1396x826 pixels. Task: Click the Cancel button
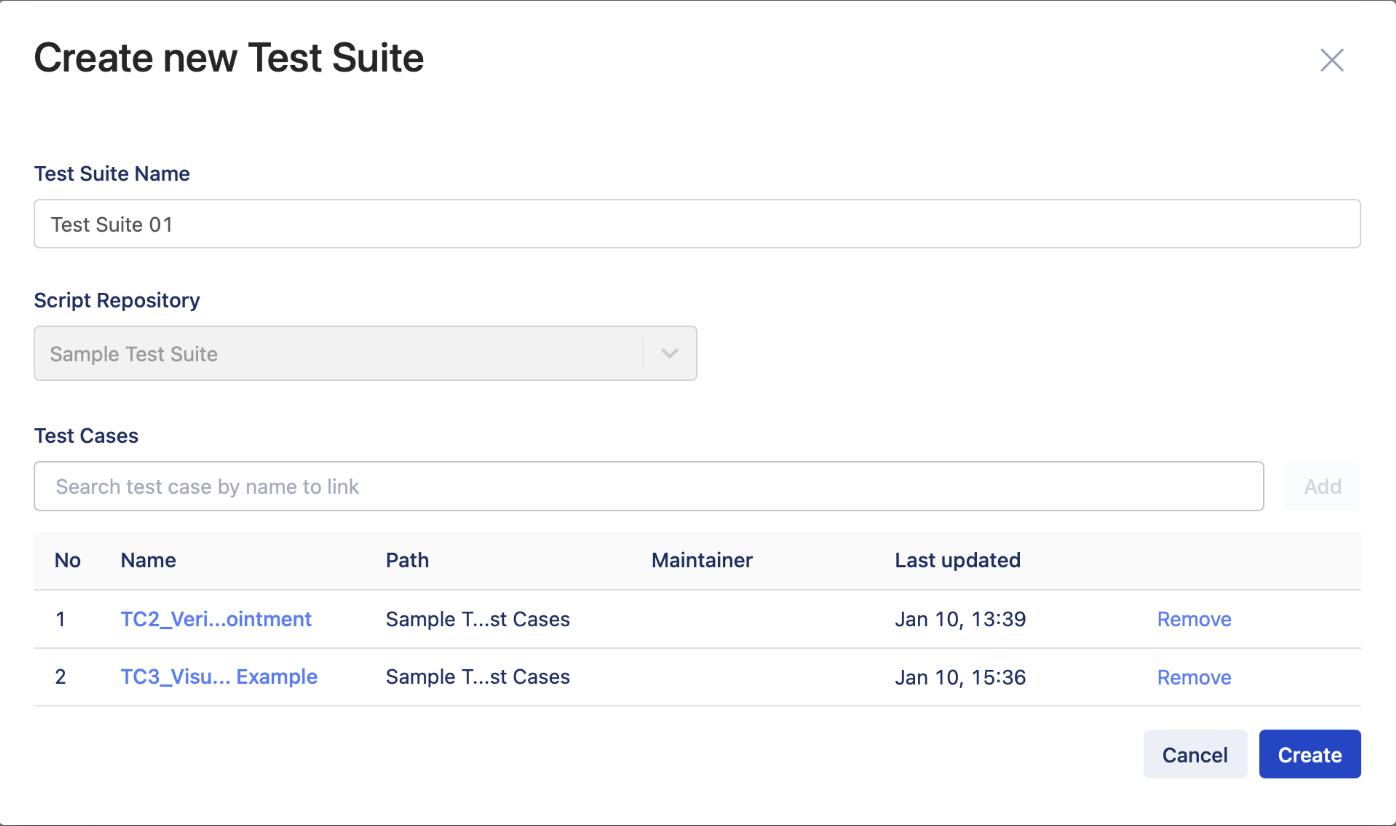pyautogui.click(x=1195, y=754)
